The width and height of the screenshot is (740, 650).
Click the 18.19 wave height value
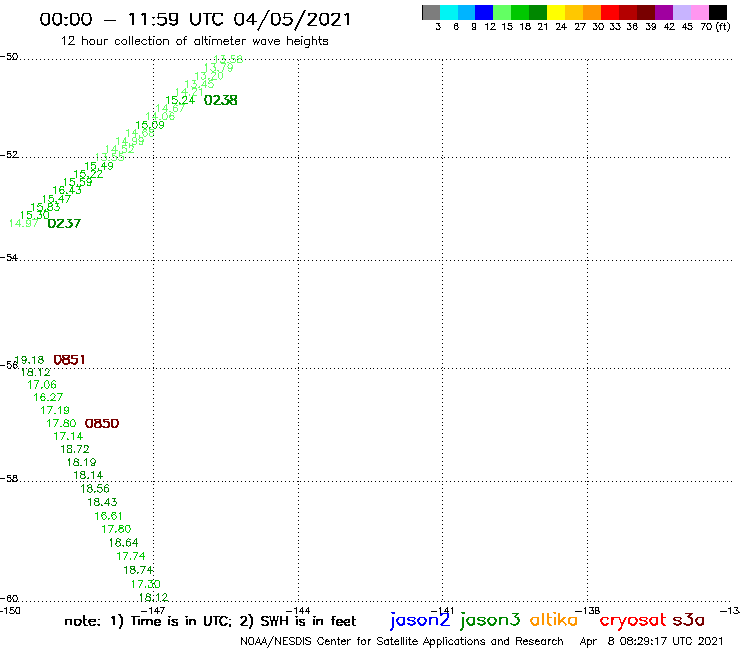[x=81, y=462]
